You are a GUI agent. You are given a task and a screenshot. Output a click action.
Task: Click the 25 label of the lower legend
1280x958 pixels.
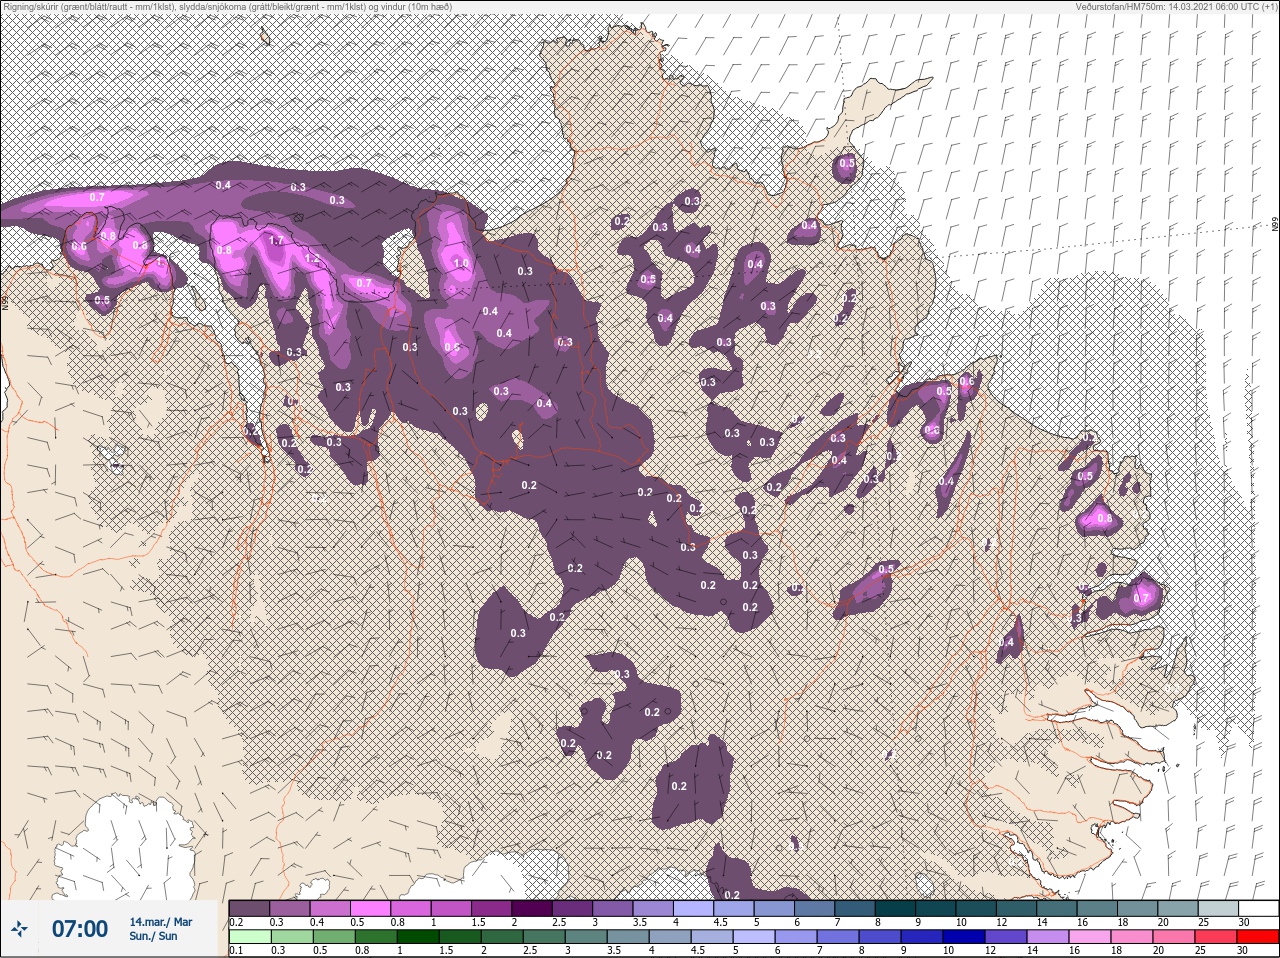click(x=1201, y=950)
